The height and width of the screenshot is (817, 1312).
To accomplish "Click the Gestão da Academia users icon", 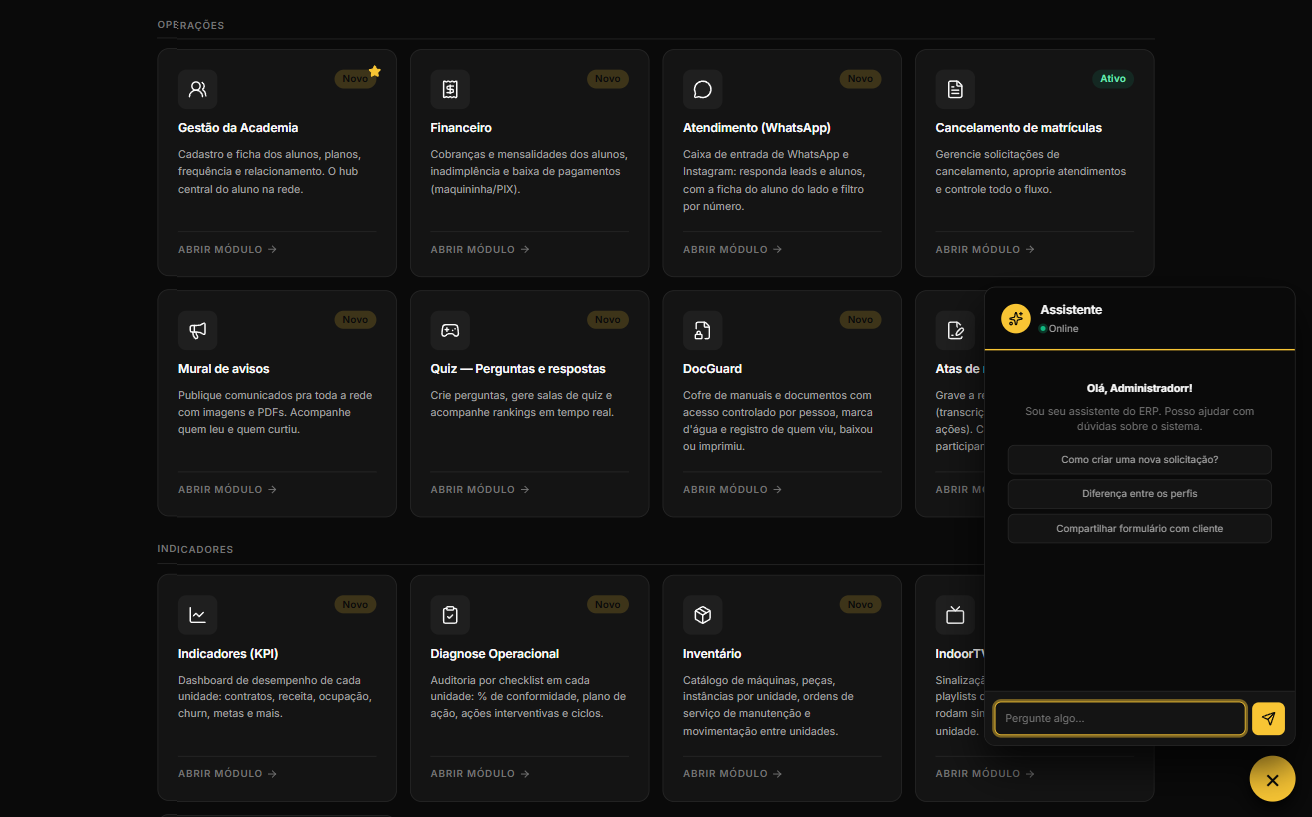I will [197, 89].
